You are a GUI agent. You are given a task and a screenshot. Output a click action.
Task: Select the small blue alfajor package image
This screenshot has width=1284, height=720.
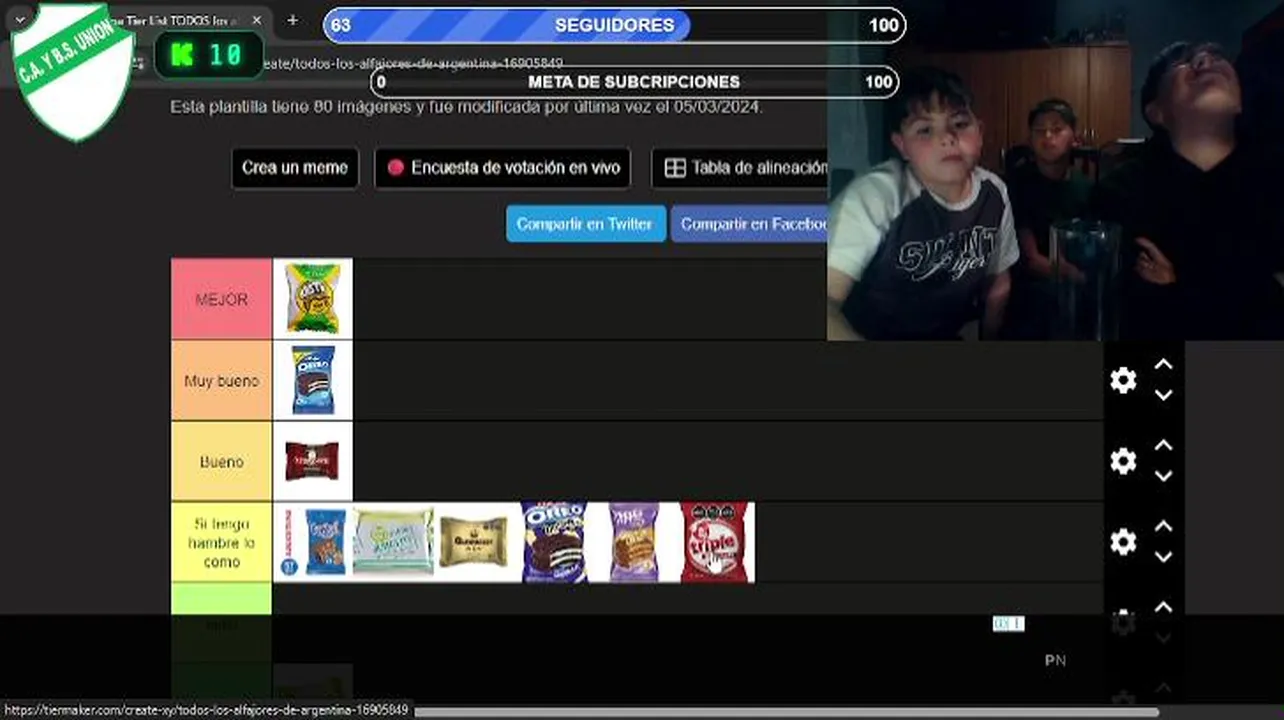pos(313,542)
